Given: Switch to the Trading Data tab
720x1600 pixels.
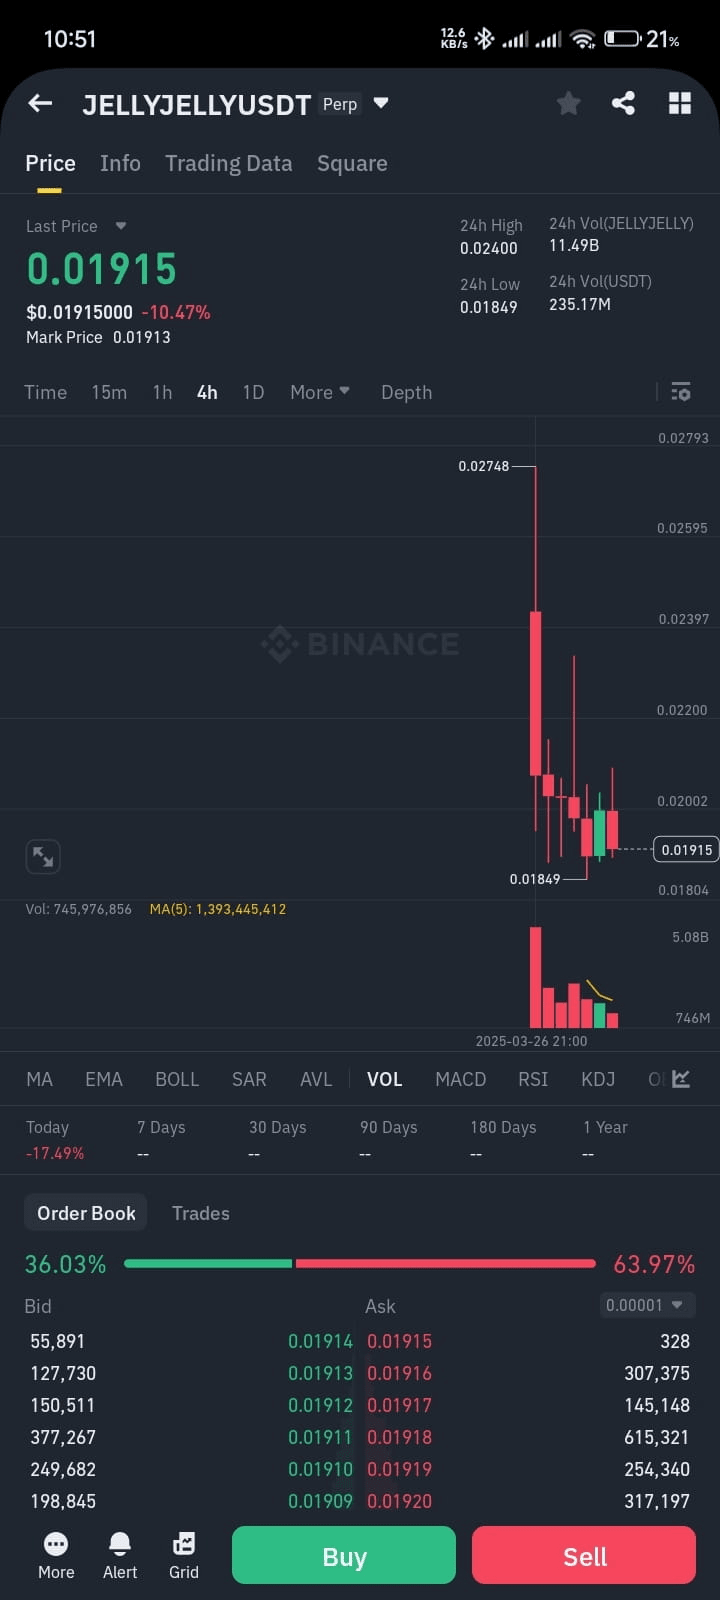Looking at the screenshot, I should (x=228, y=163).
